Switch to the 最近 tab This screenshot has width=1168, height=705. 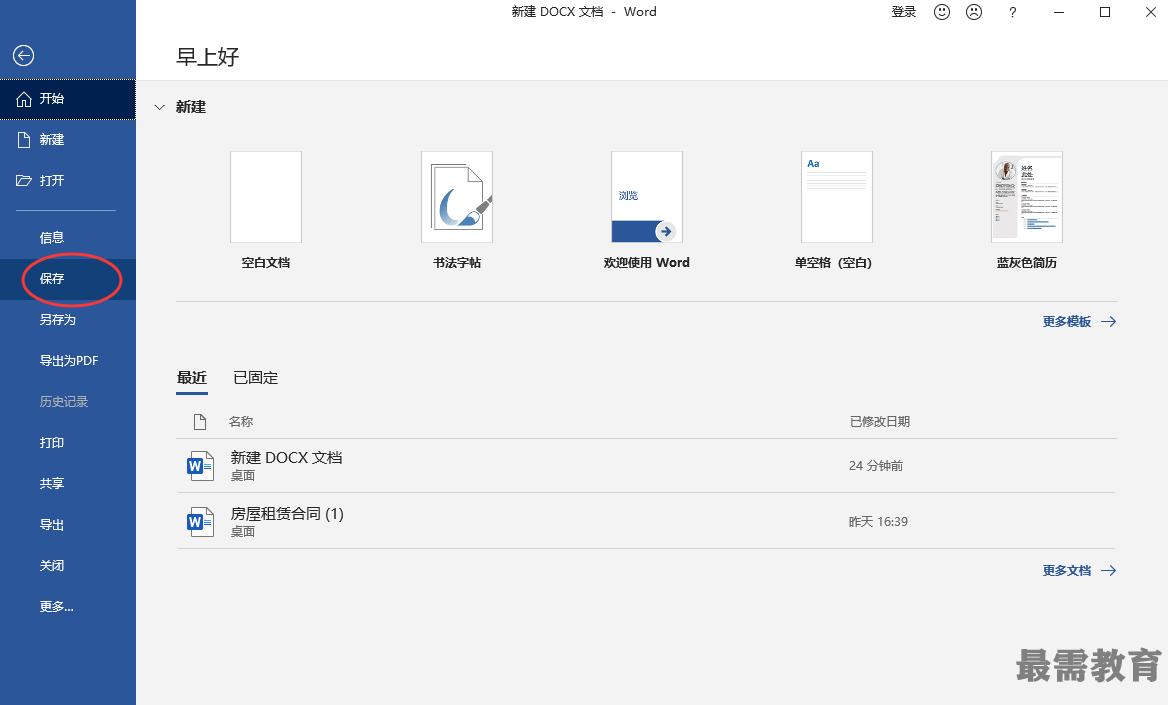[x=191, y=378]
